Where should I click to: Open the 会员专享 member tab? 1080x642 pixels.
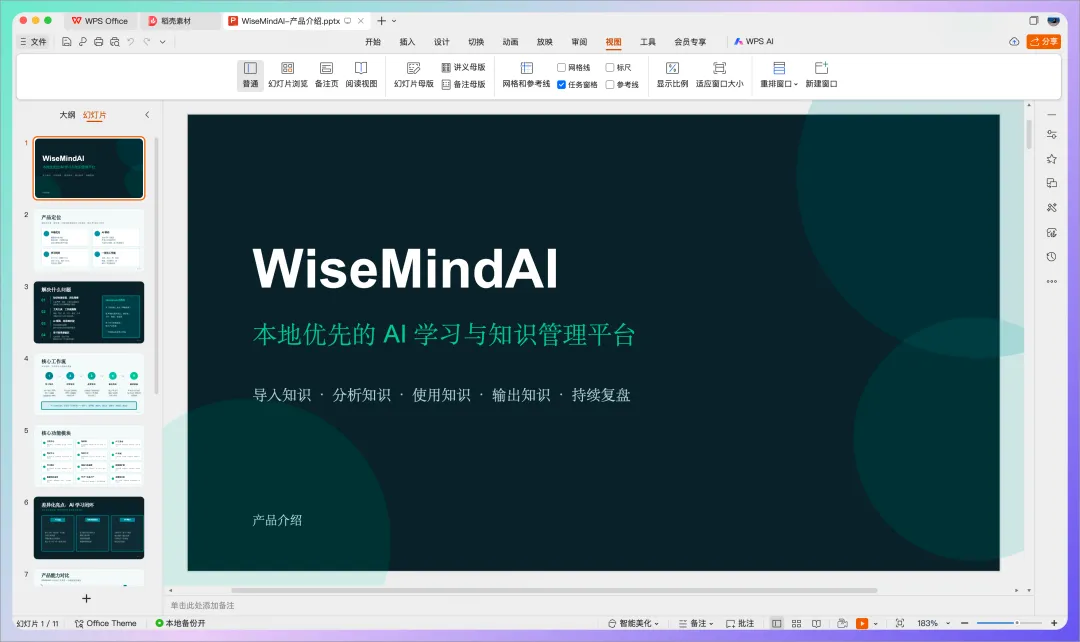point(690,42)
